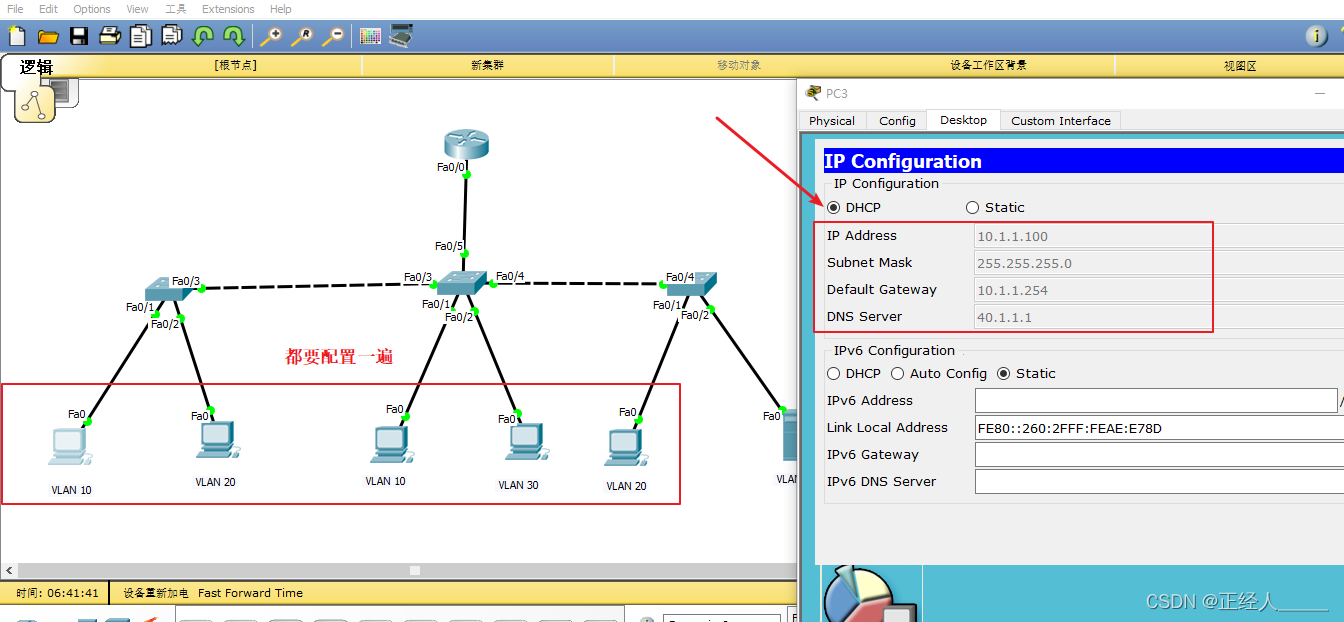Switch to the Physical tab
This screenshot has width=1344, height=622.
(x=831, y=120)
